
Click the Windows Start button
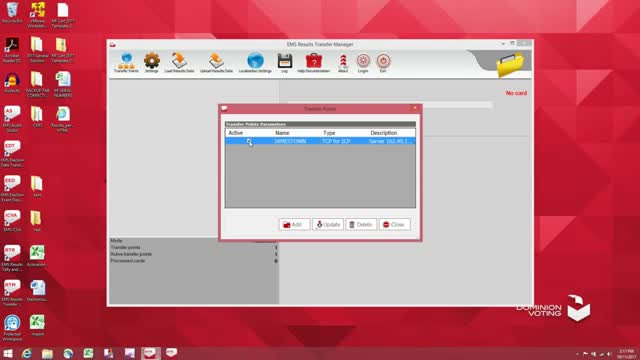coord(8,353)
